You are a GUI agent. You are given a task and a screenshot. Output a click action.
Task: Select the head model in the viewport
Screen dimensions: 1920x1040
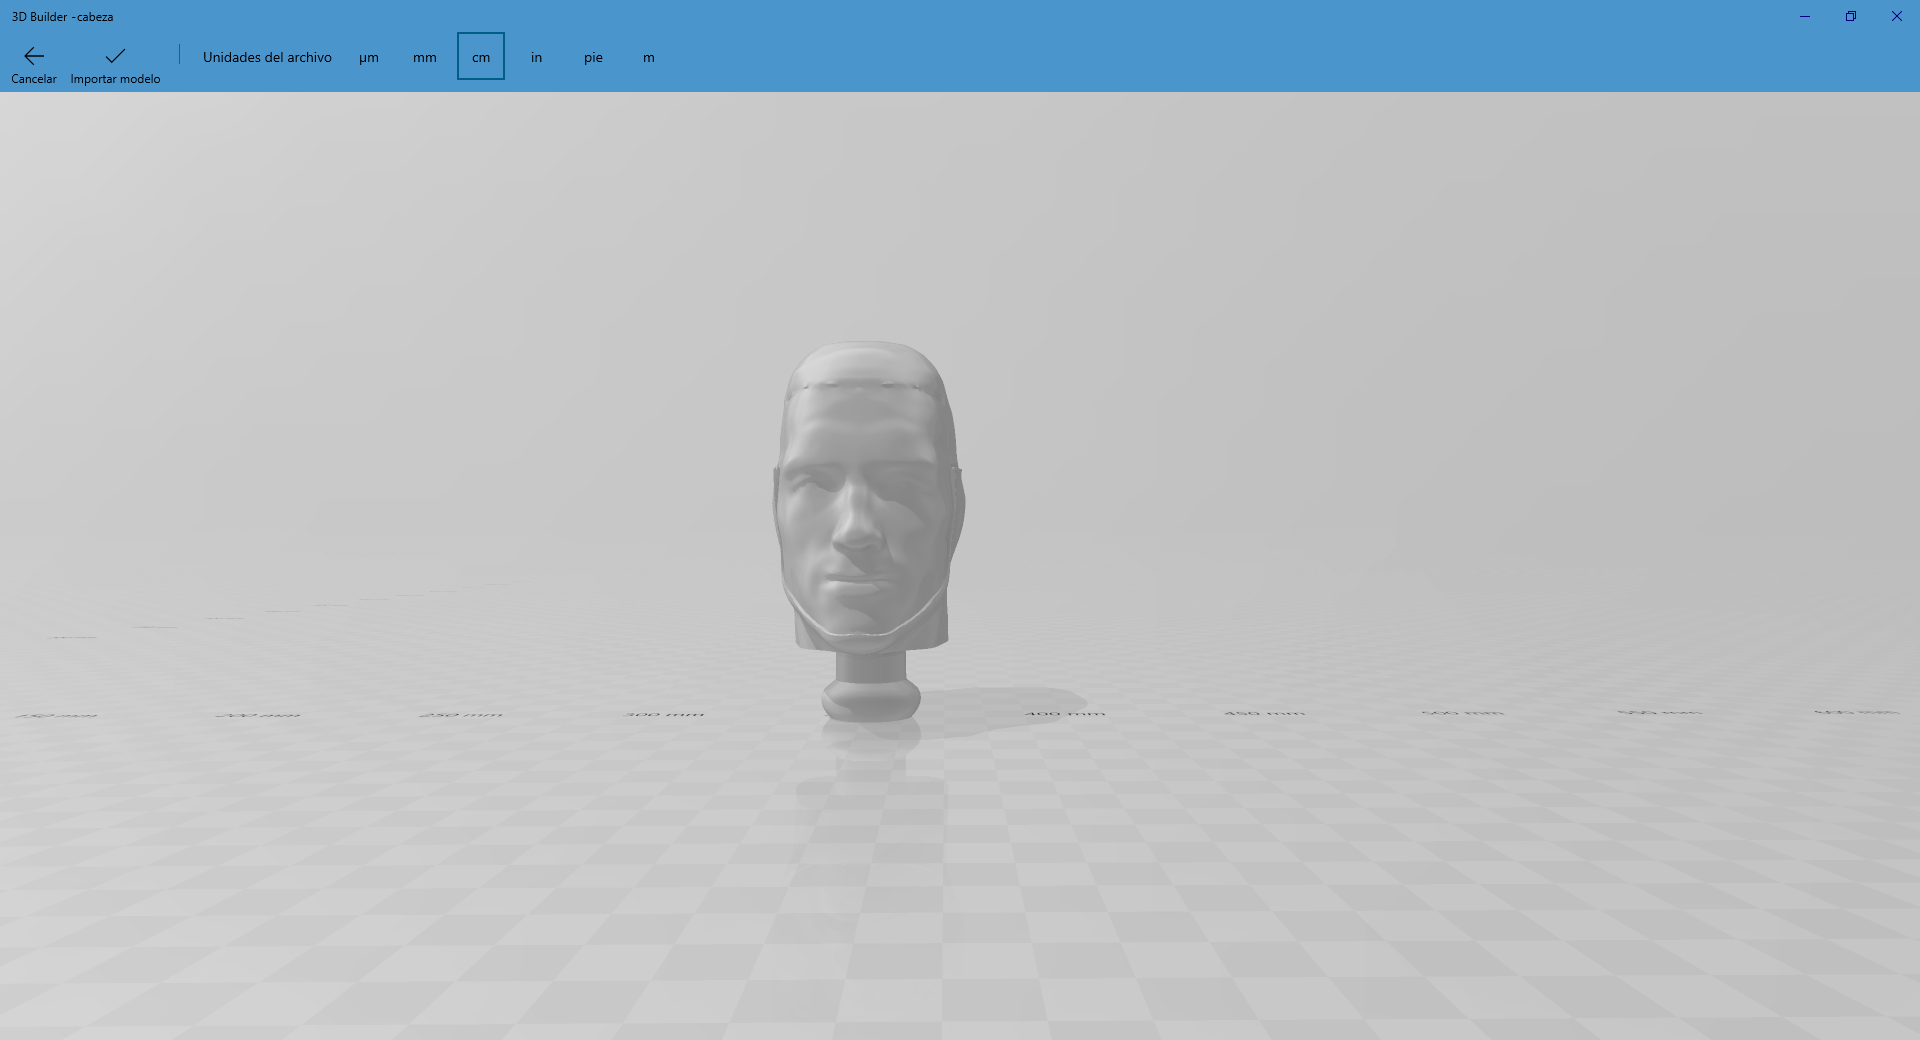click(870, 500)
